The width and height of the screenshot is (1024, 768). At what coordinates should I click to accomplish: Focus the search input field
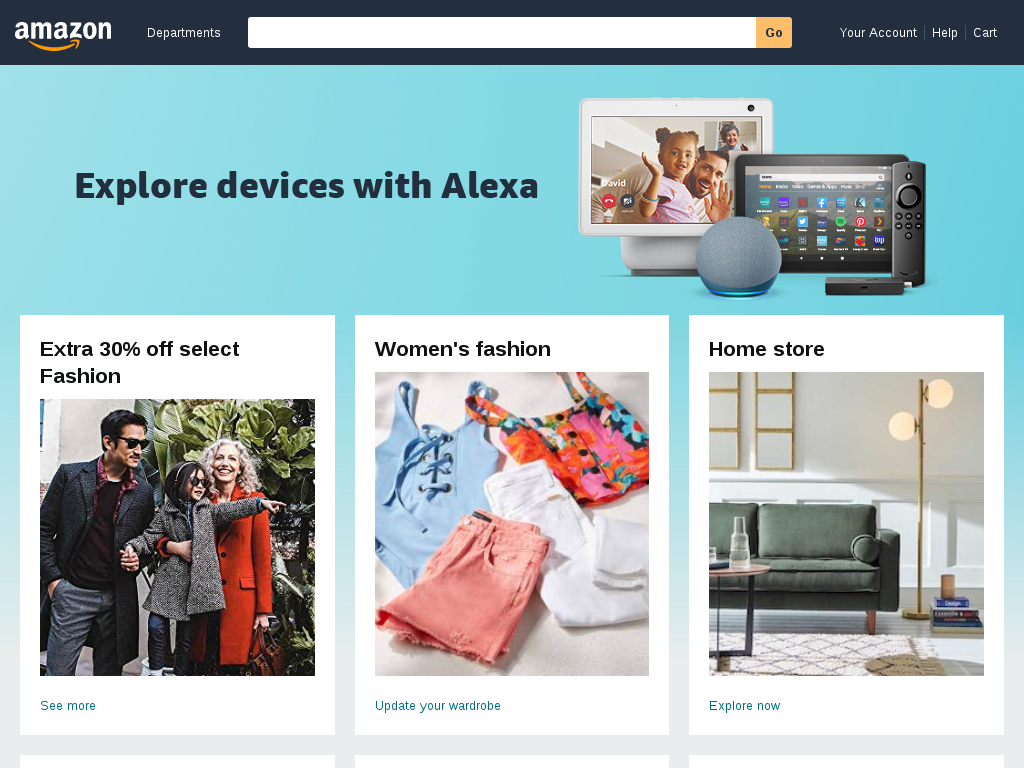point(502,33)
